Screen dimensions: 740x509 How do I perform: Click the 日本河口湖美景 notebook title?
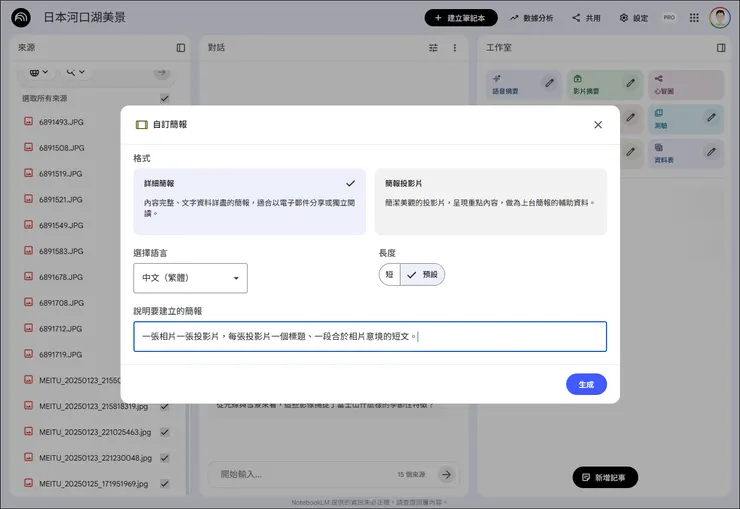(84, 17)
